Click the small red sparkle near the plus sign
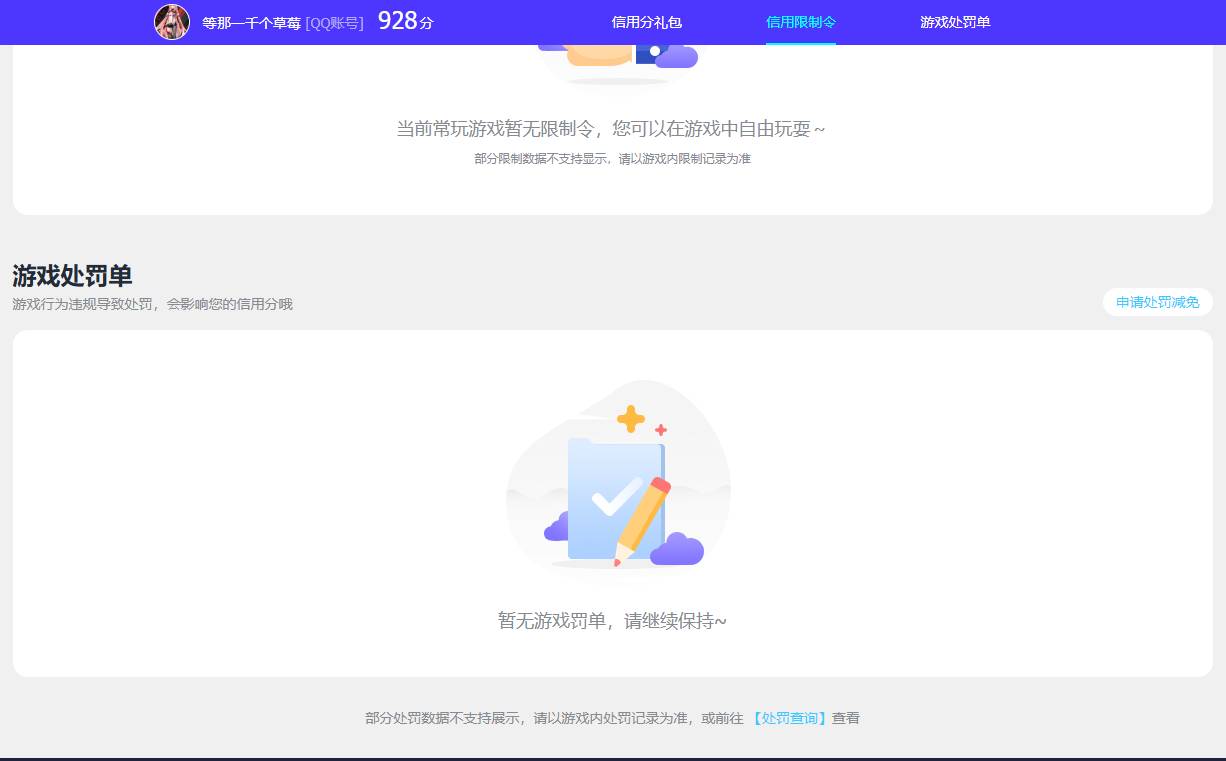 click(660, 430)
